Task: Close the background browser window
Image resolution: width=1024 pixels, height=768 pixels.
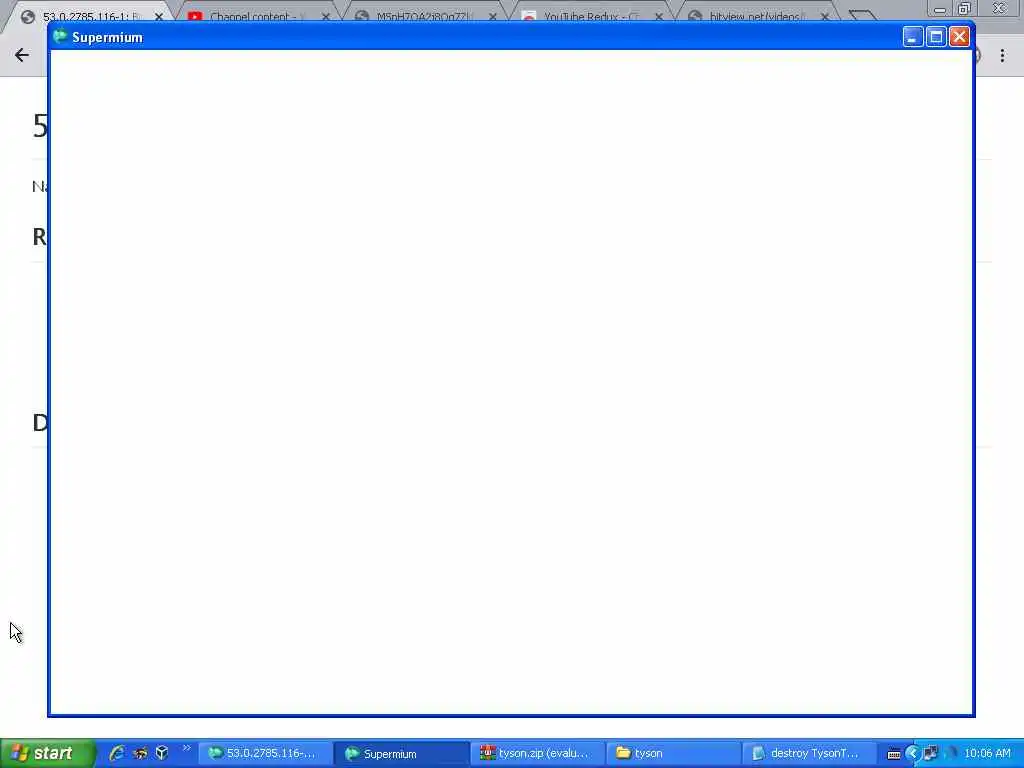Action: click(x=999, y=8)
